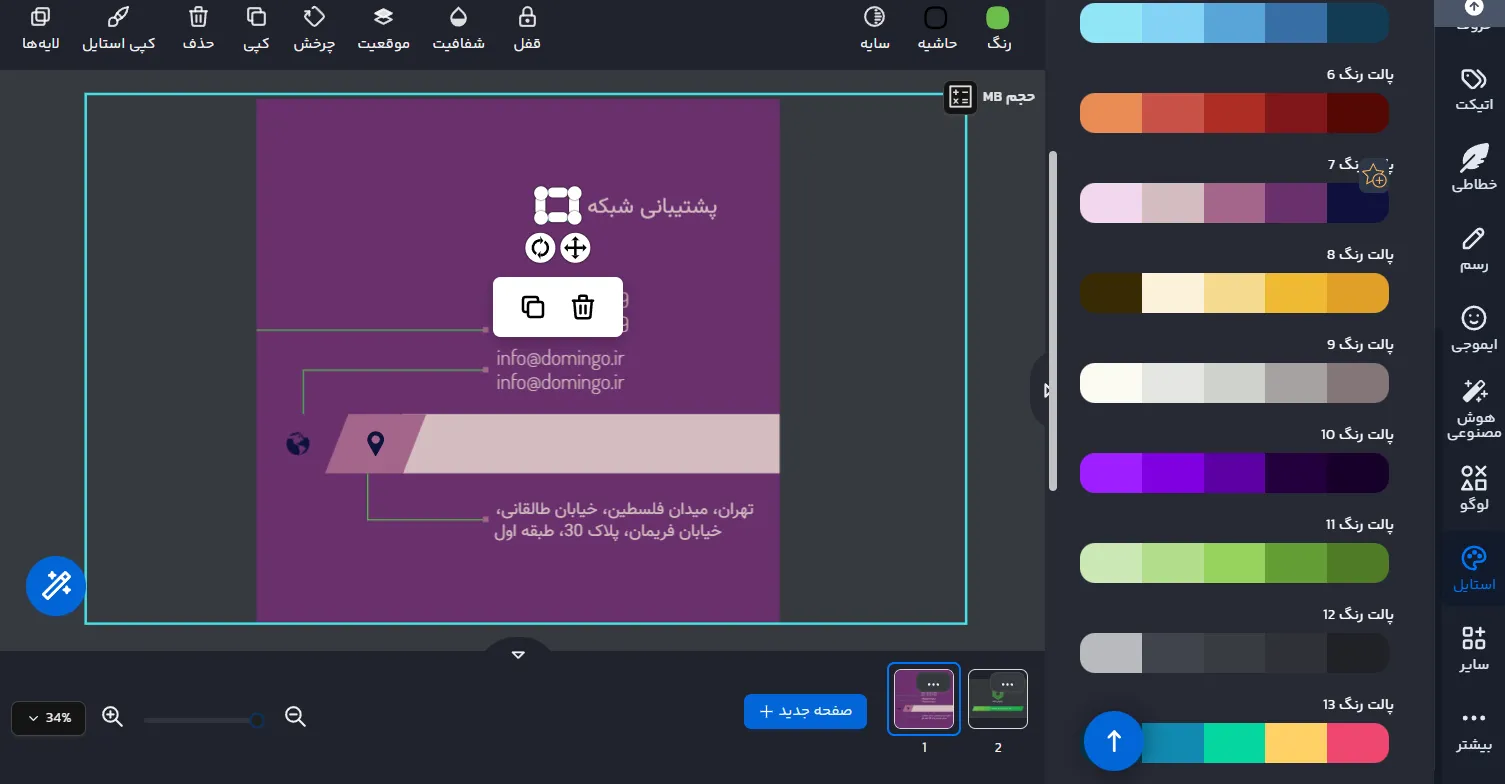Apply color palette 11 green strip
Image resolution: width=1505 pixels, height=784 pixels.
pos(1234,563)
